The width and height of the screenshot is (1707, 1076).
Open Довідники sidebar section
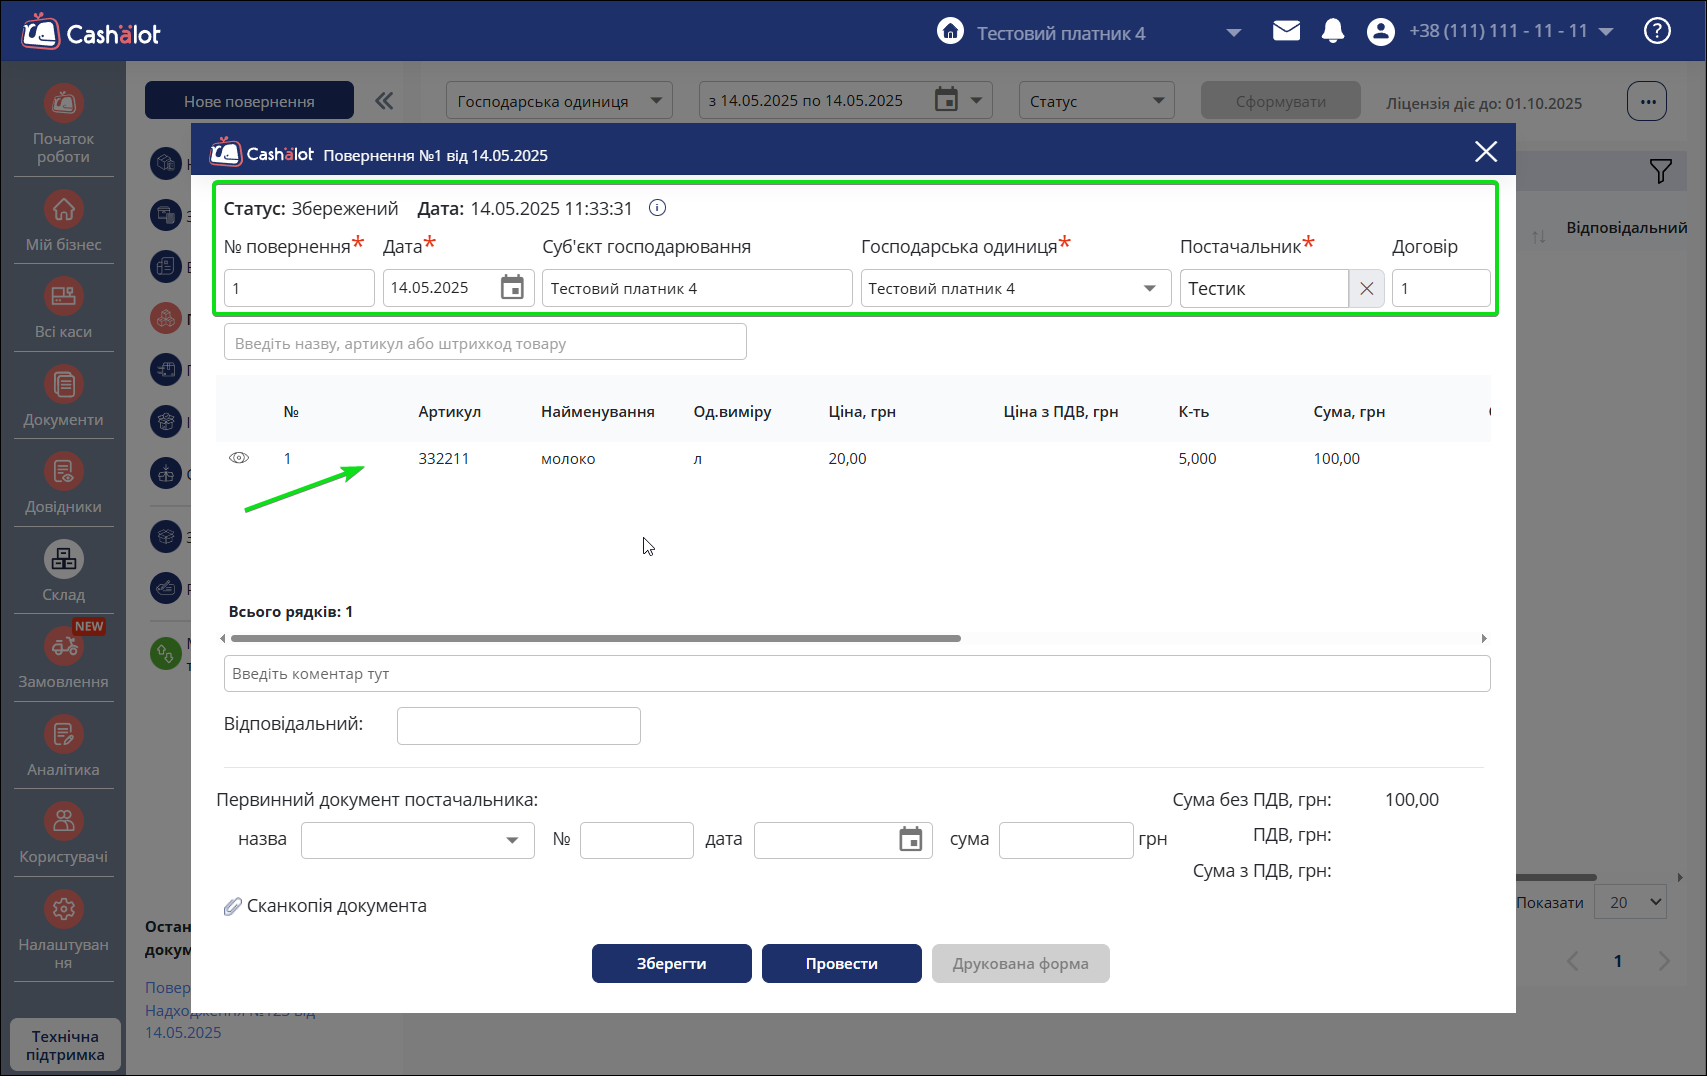point(63,484)
